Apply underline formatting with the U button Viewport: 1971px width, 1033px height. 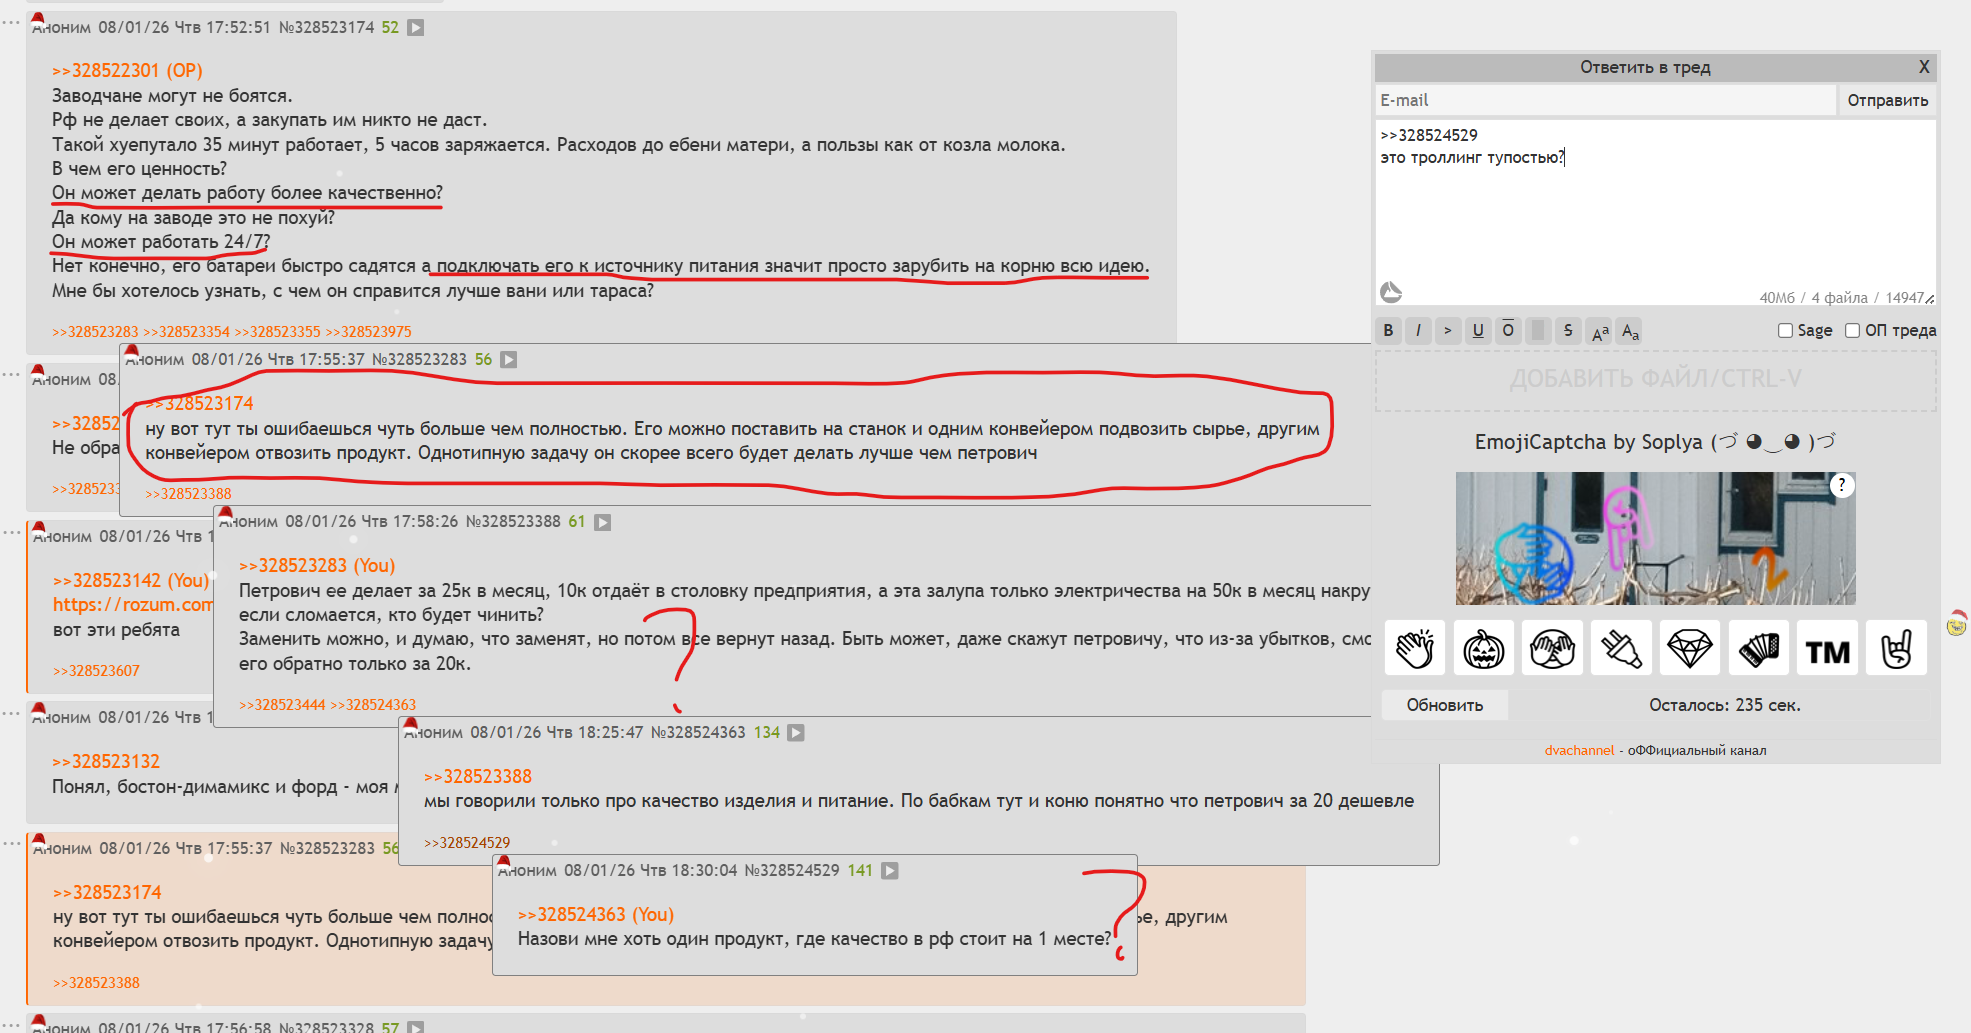1478,331
